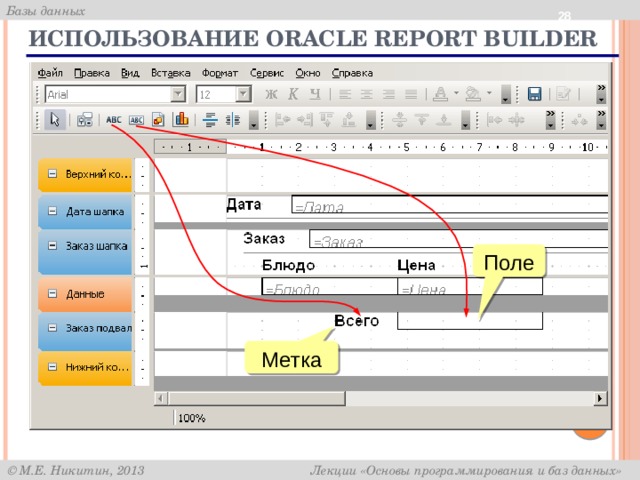Open the Вставка menu

coord(171,73)
